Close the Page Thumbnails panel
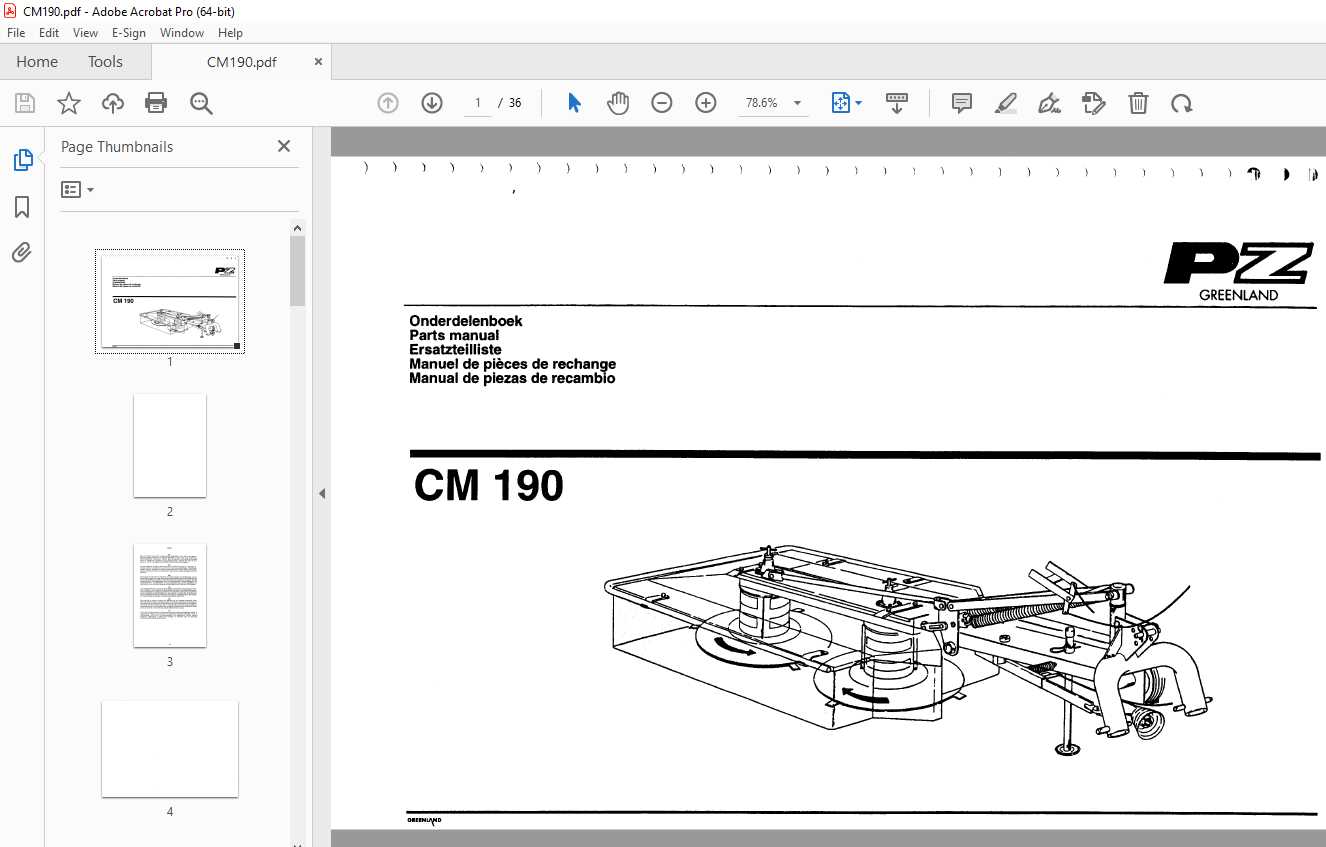The image size is (1326, 847). point(284,146)
